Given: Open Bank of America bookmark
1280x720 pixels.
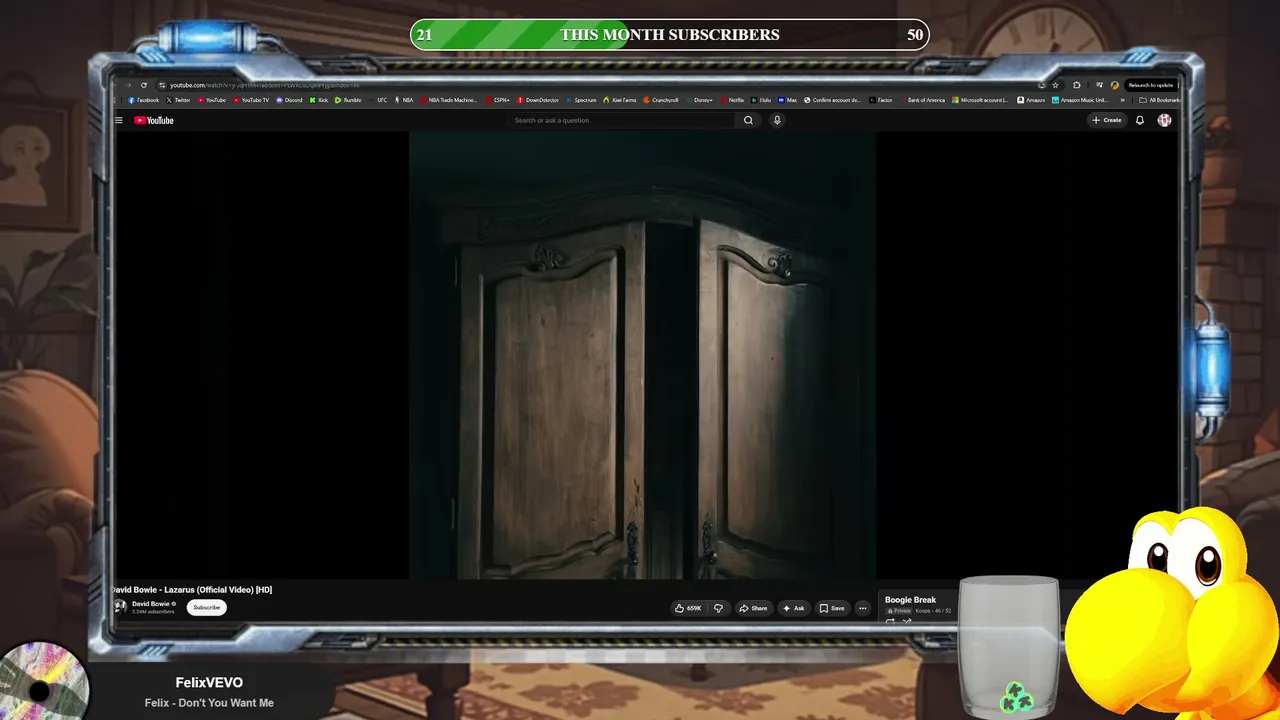Looking at the screenshot, I should pyautogui.click(x=921, y=100).
